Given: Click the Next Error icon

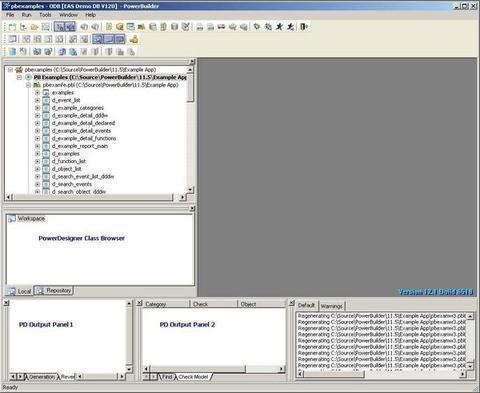Looking at the screenshot, I should coord(84,27).
